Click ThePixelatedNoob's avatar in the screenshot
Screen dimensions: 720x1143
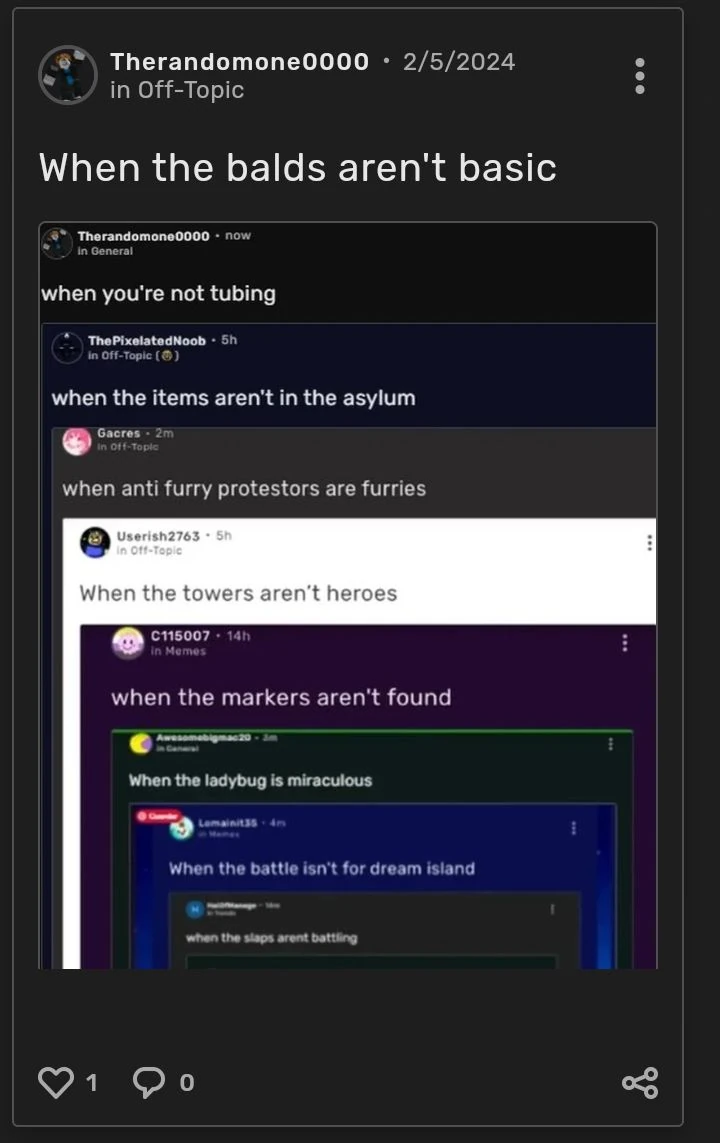click(x=68, y=347)
